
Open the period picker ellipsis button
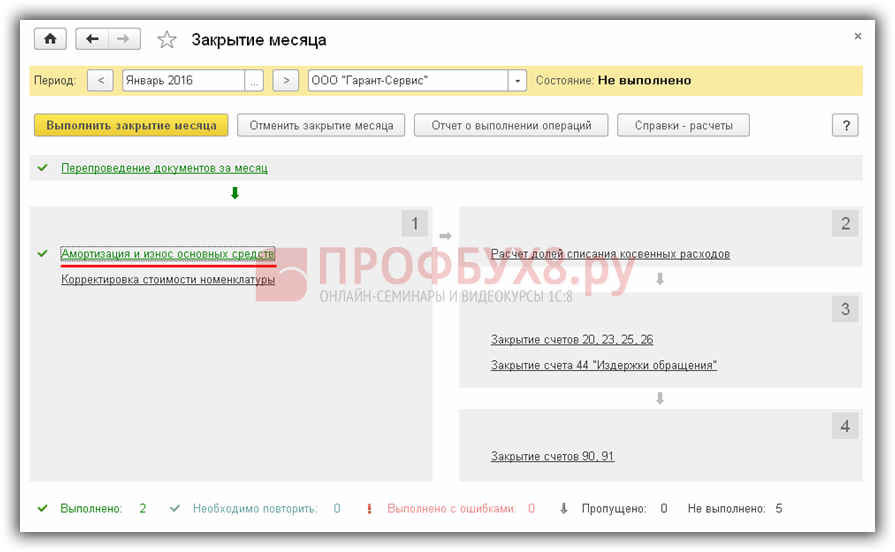pyautogui.click(x=254, y=81)
